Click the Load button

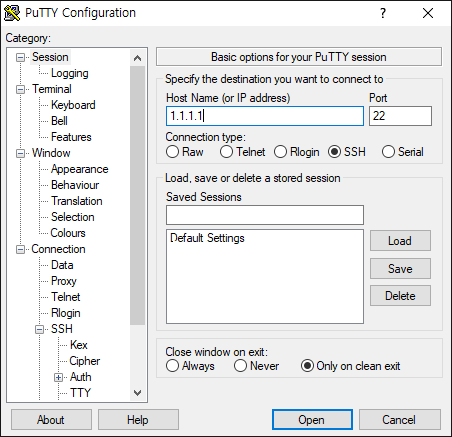[400, 241]
